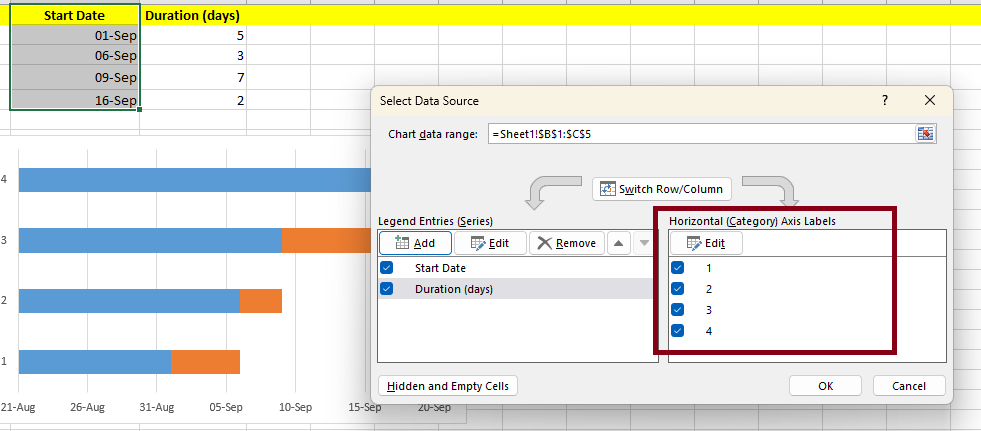Edit the horizontal category axis labels
The height and width of the screenshot is (431, 981).
(706, 243)
